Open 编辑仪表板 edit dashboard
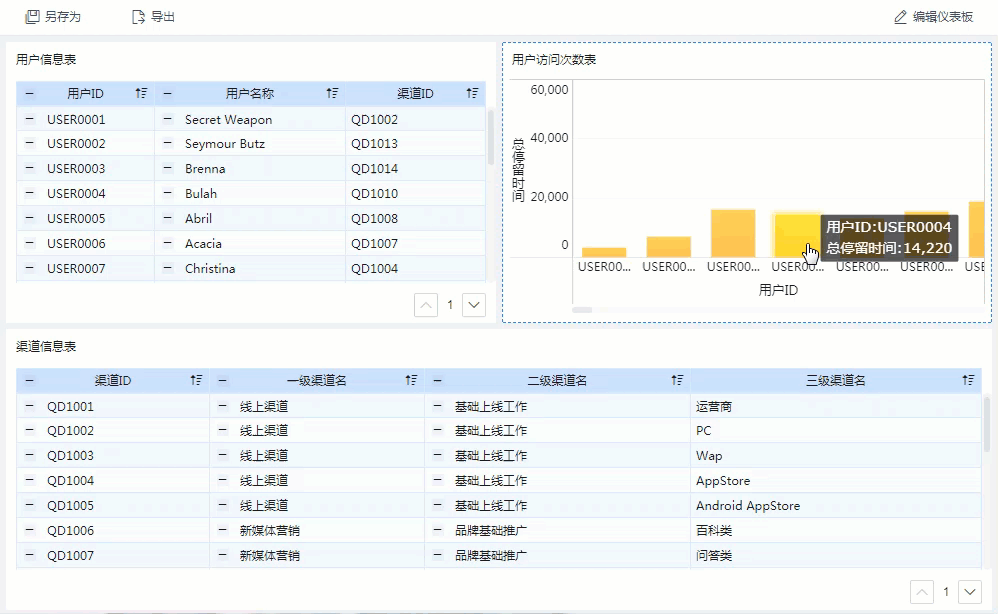Screen dimensions: 998x614 click(x=934, y=17)
